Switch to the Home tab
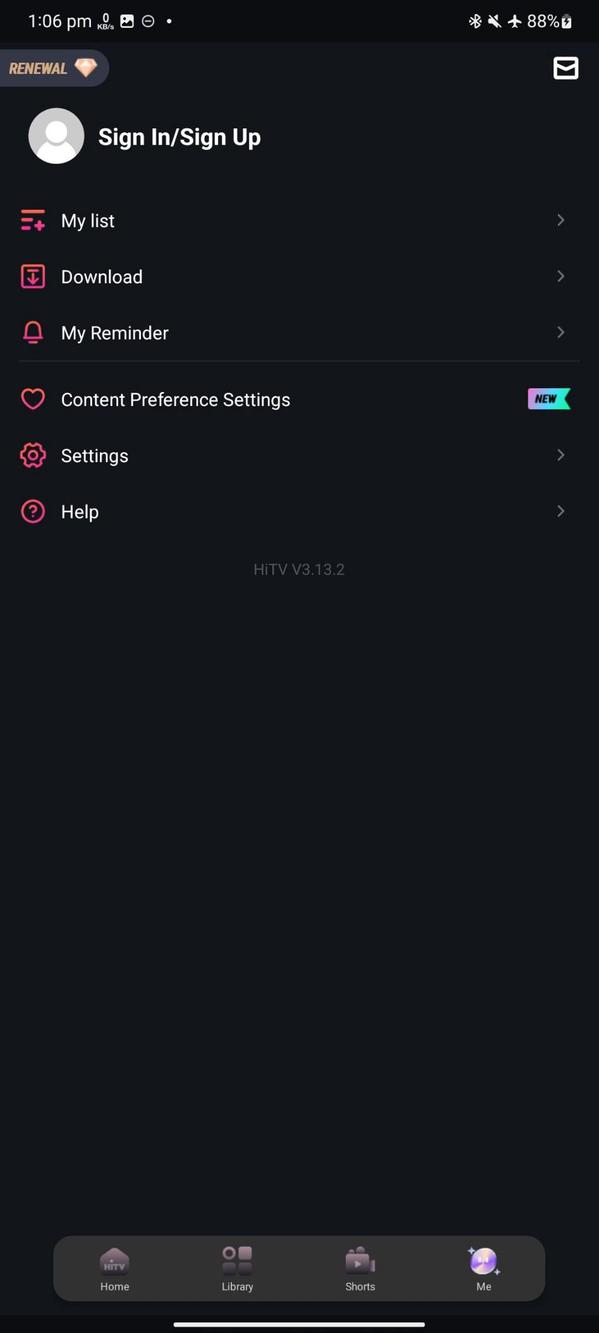 [114, 1268]
